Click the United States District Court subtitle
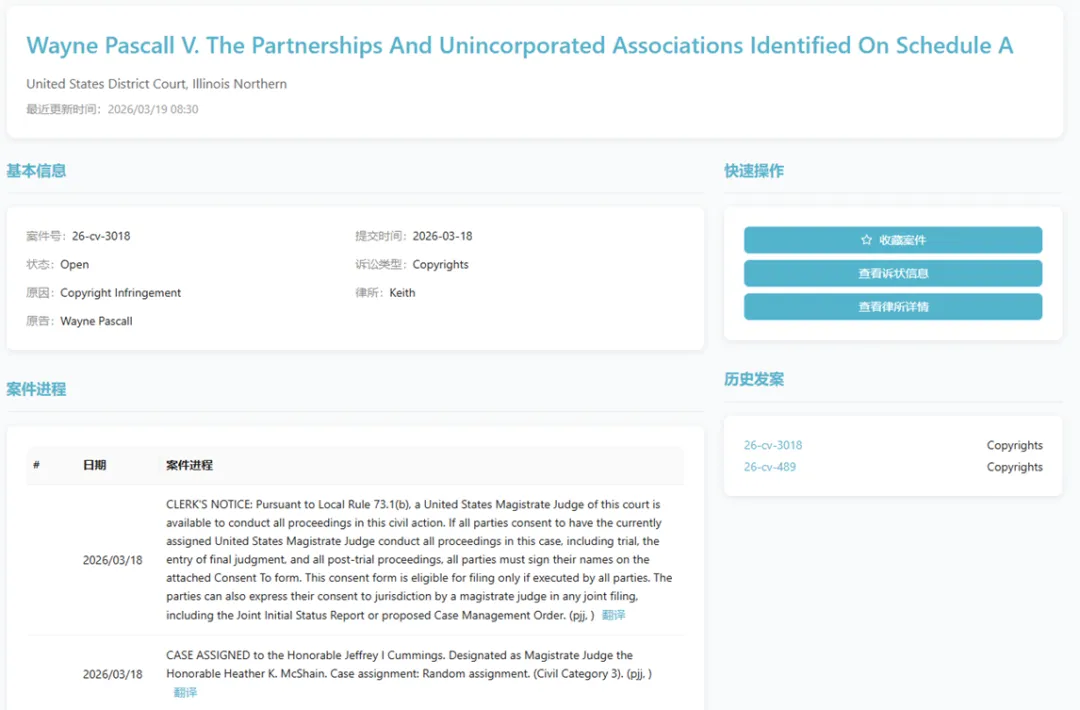 tap(157, 84)
